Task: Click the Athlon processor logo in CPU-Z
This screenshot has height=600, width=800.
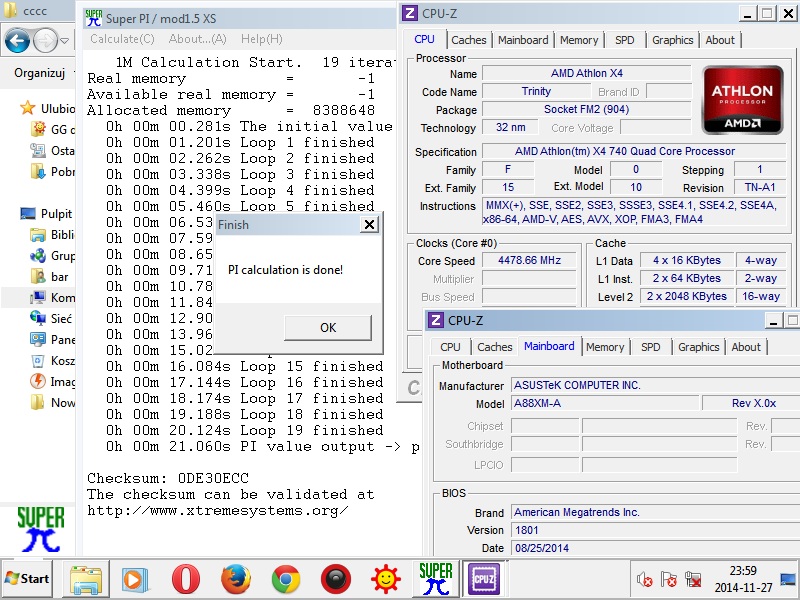Action: 742,100
